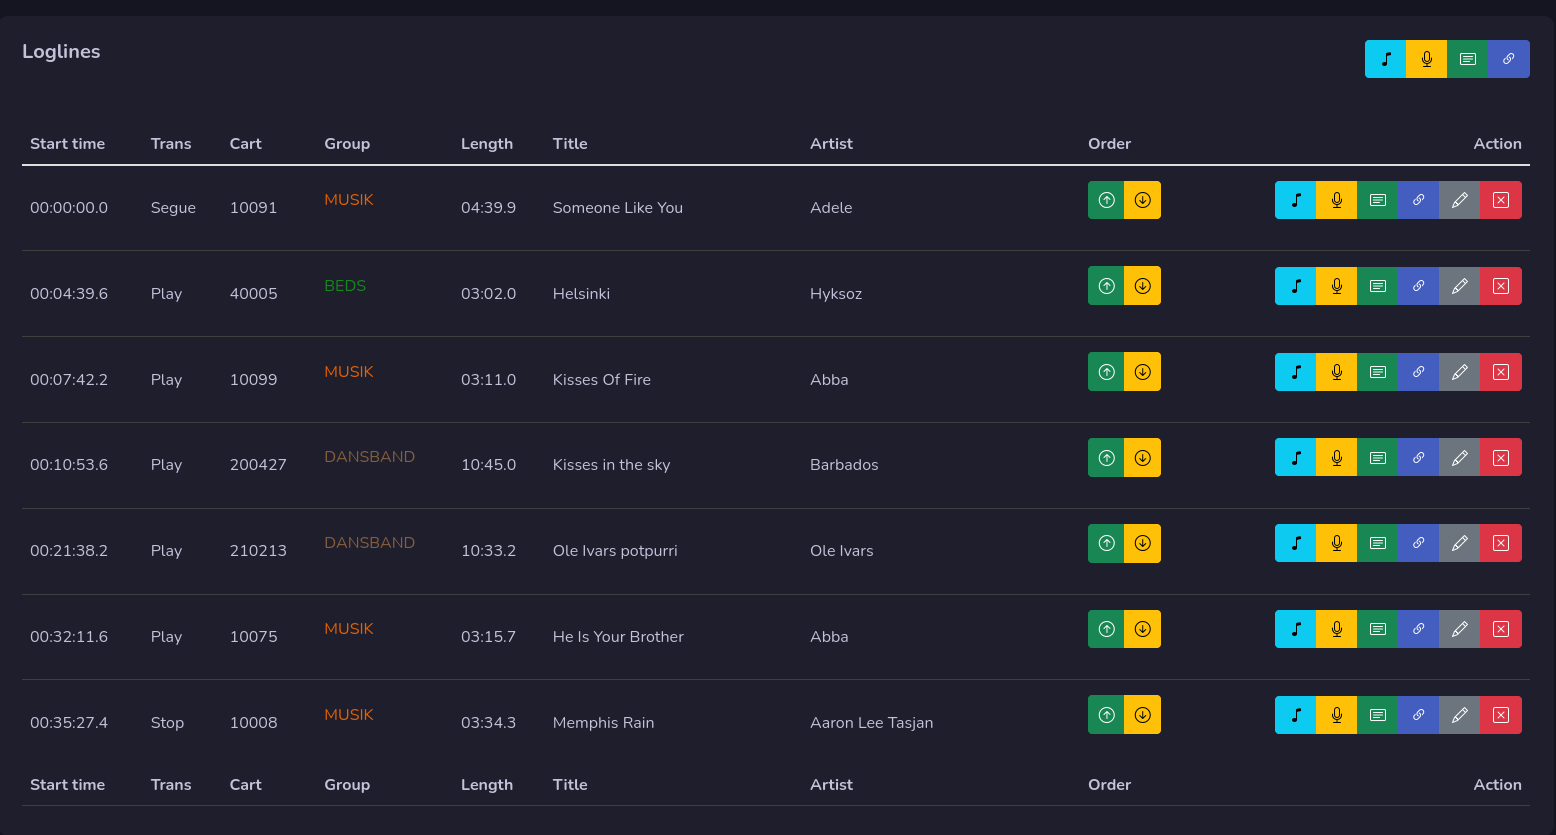
Task: Add voicetrack at Ole Ivars potpurri row
Action: point(1336,543)
